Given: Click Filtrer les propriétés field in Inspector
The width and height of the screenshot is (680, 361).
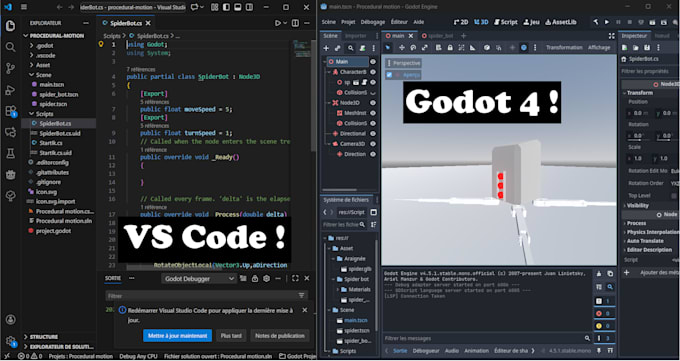Looking at the screenshot, I should (650, 71).
